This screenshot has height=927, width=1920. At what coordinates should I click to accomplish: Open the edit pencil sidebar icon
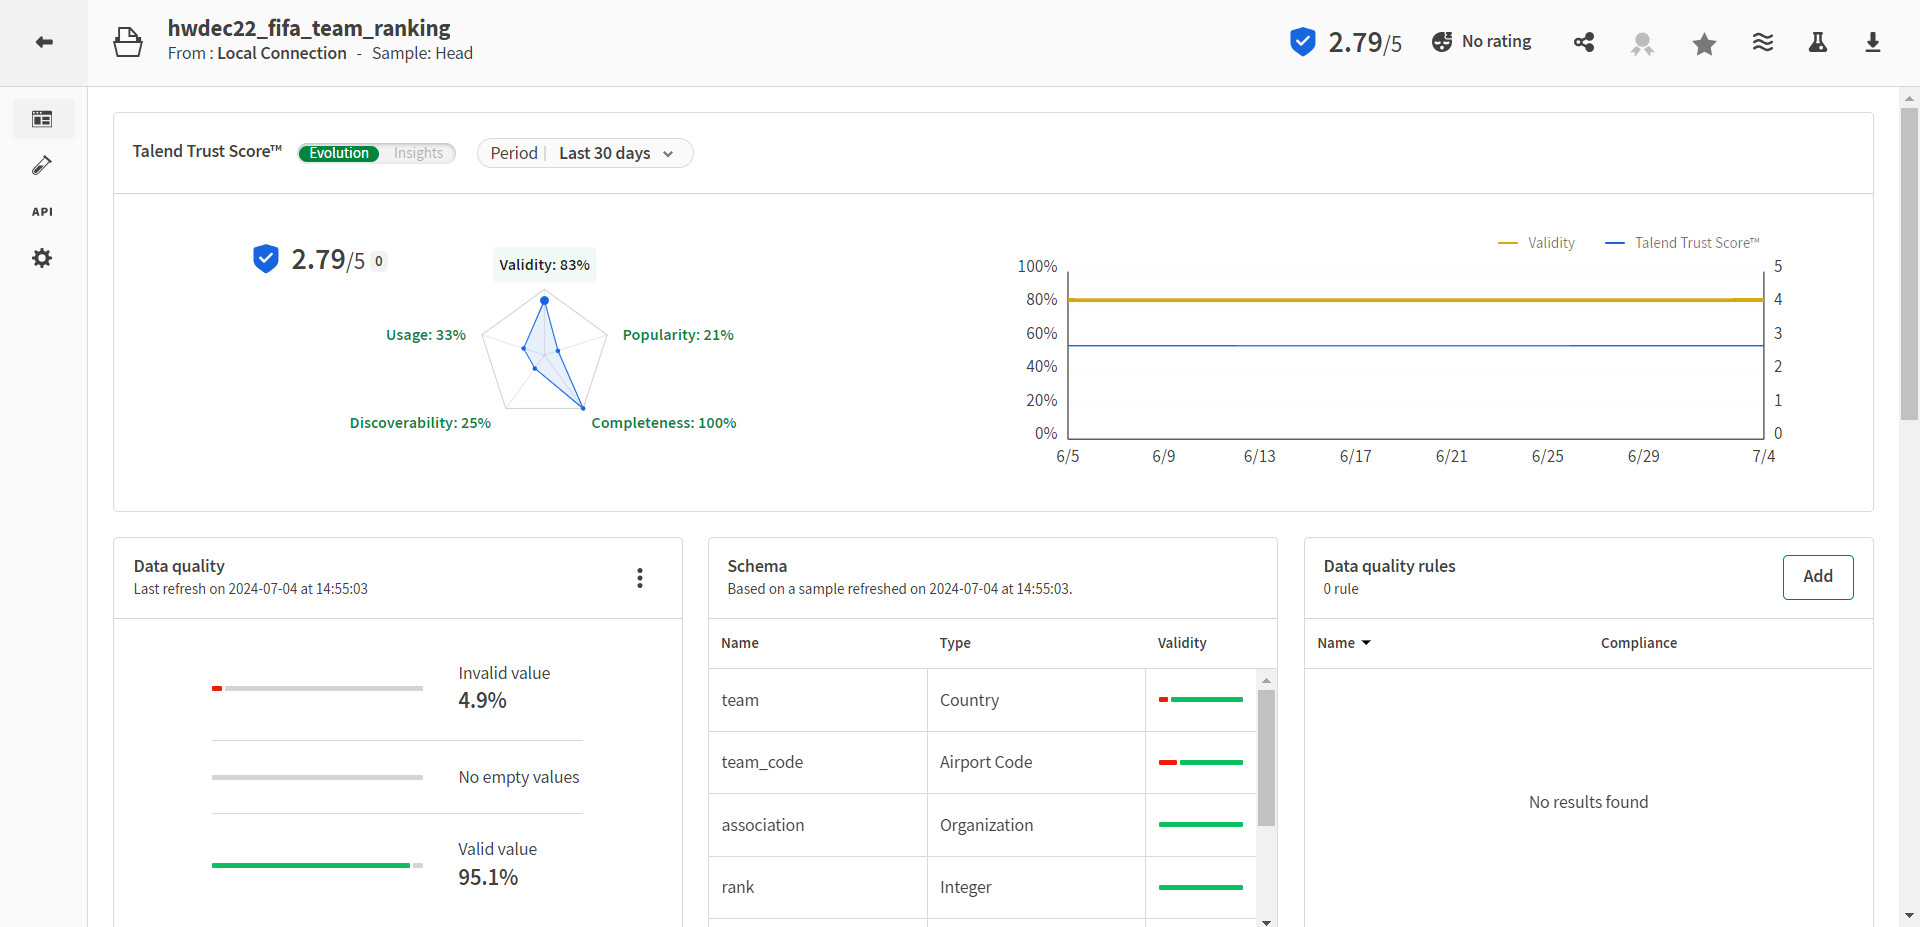coord(42,165)
